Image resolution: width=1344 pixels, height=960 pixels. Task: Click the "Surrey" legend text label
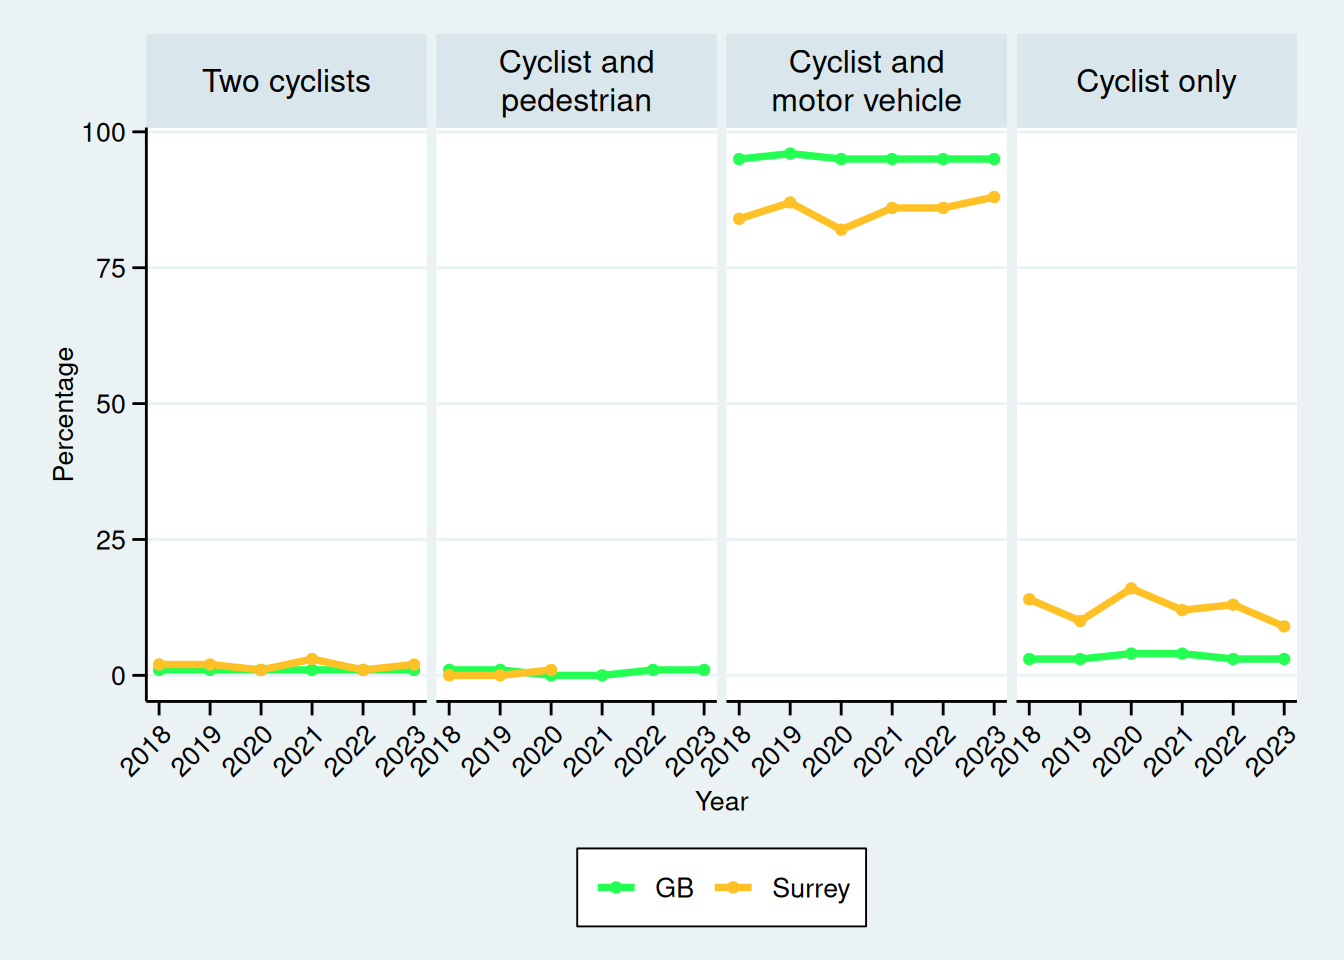point(810,888)
